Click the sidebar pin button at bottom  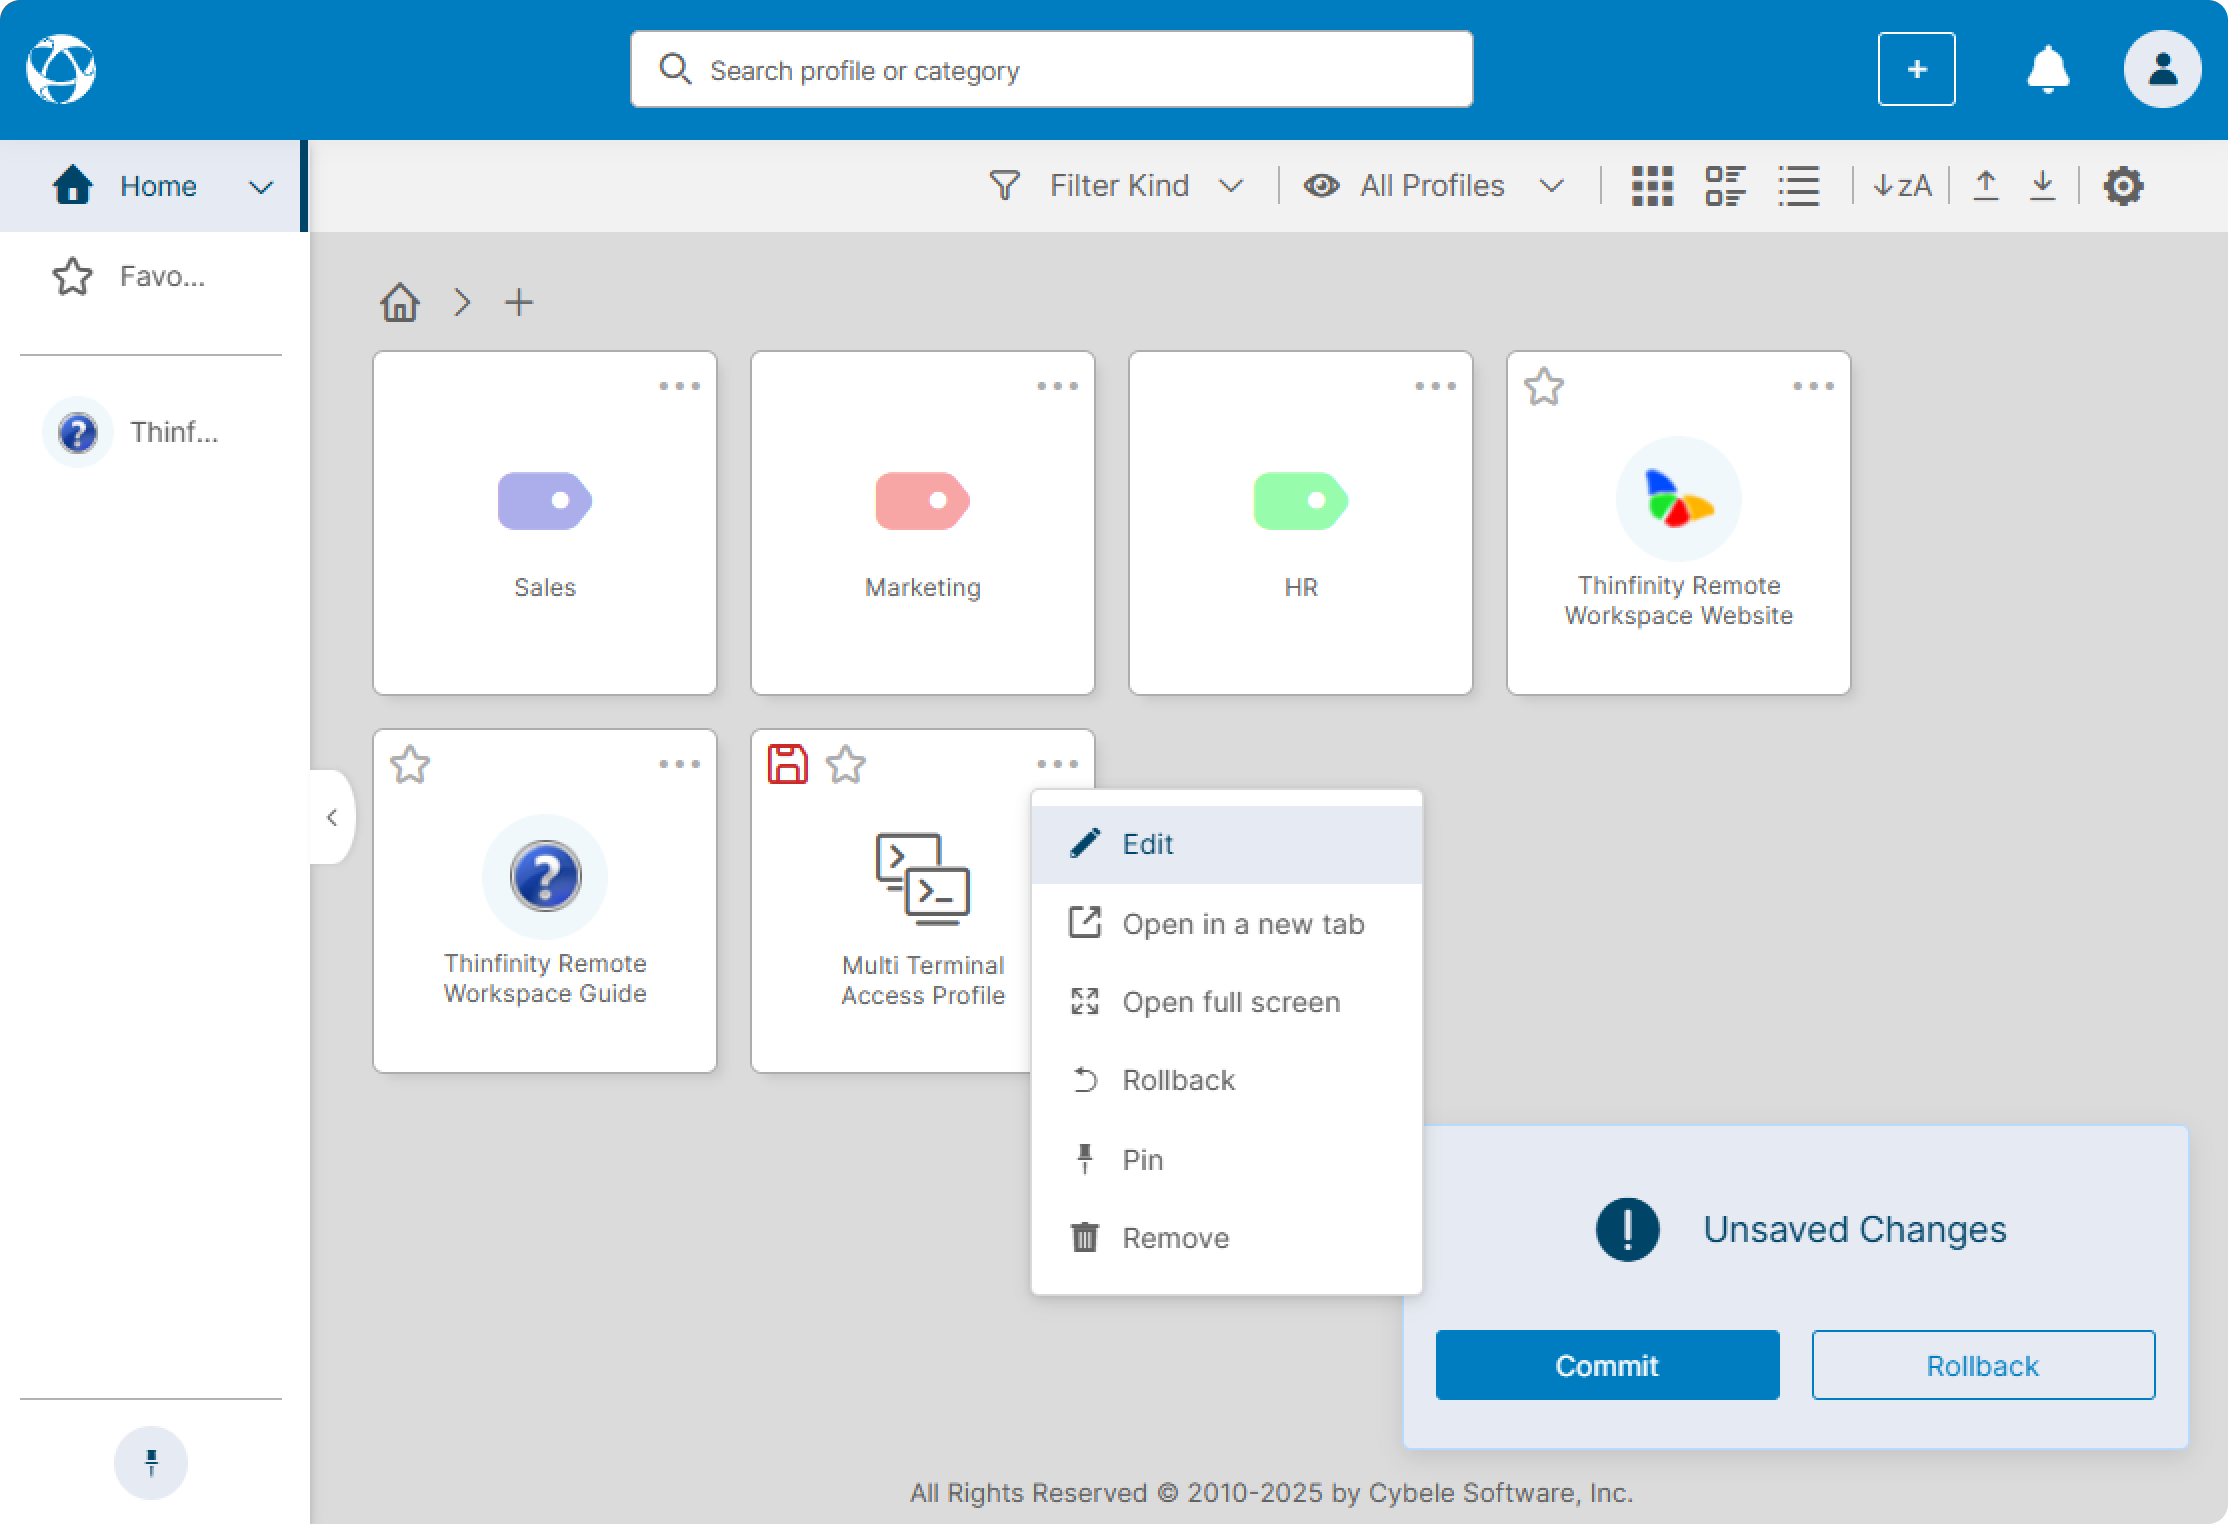point(151,1462)
